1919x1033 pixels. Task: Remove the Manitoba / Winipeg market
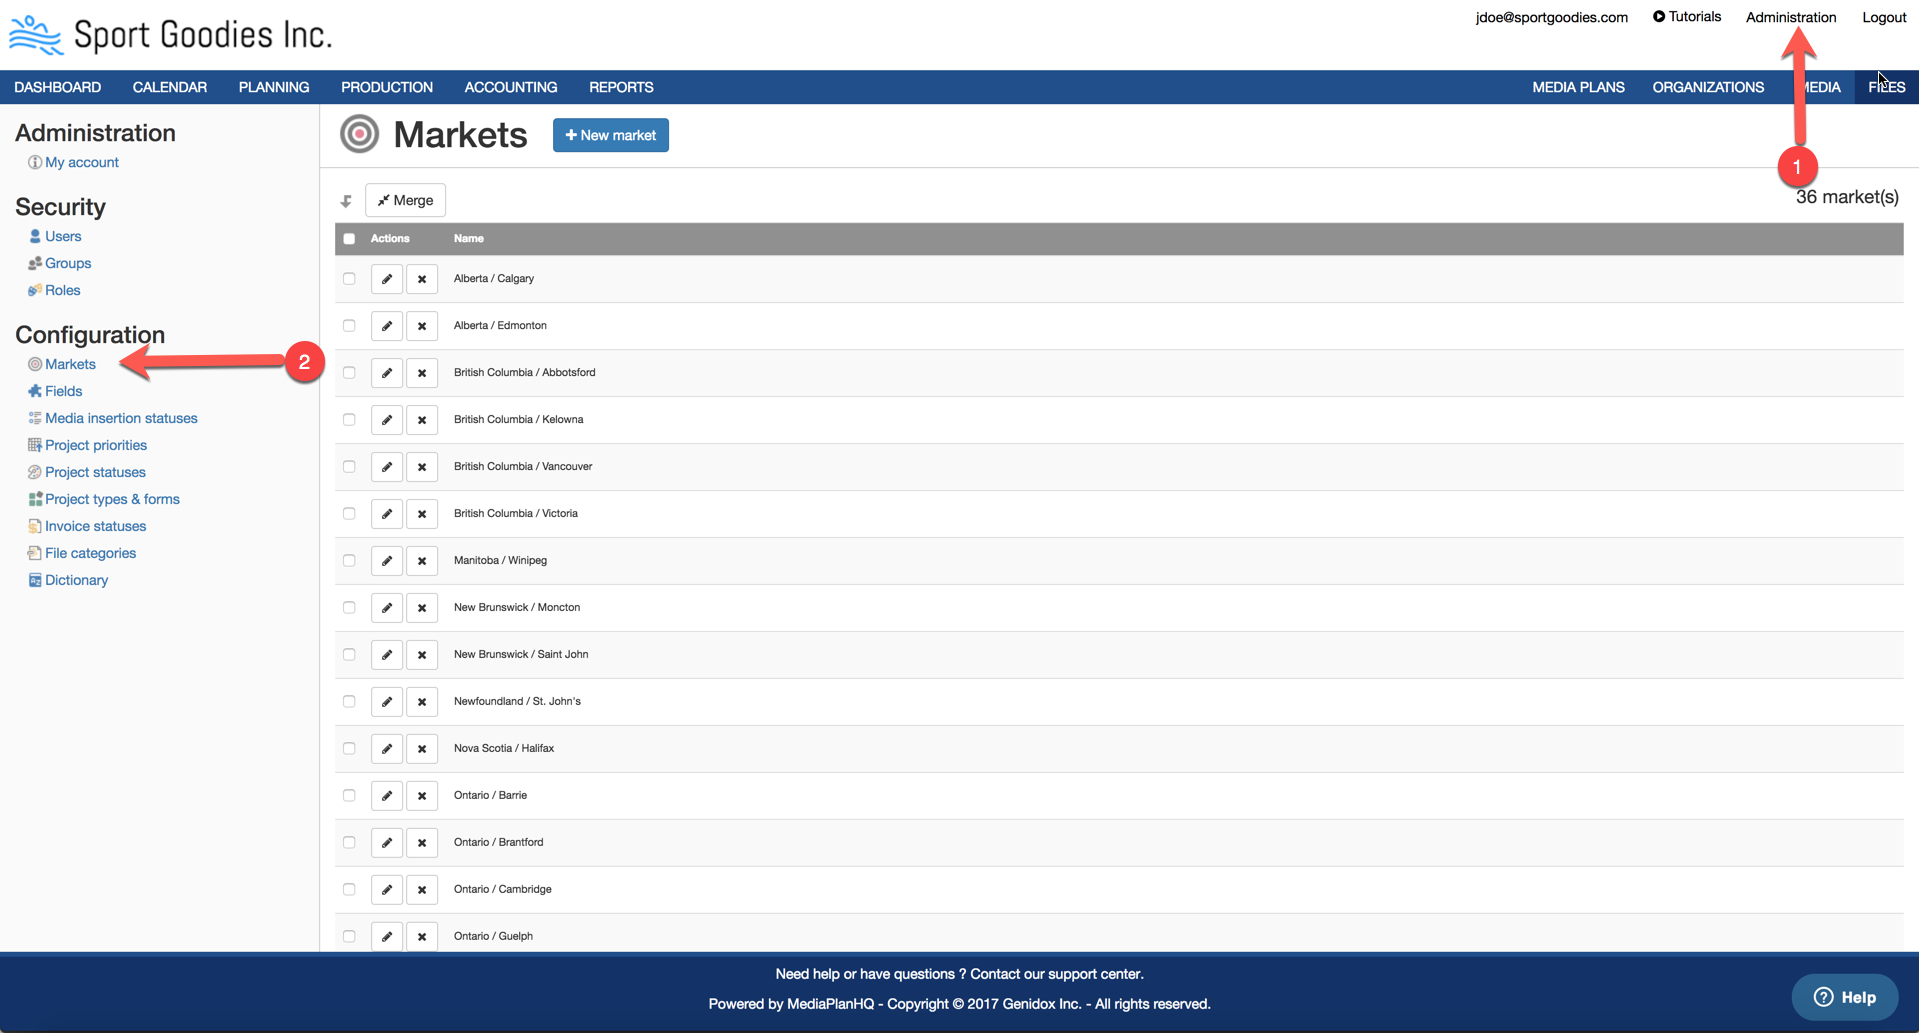(422, 561)
